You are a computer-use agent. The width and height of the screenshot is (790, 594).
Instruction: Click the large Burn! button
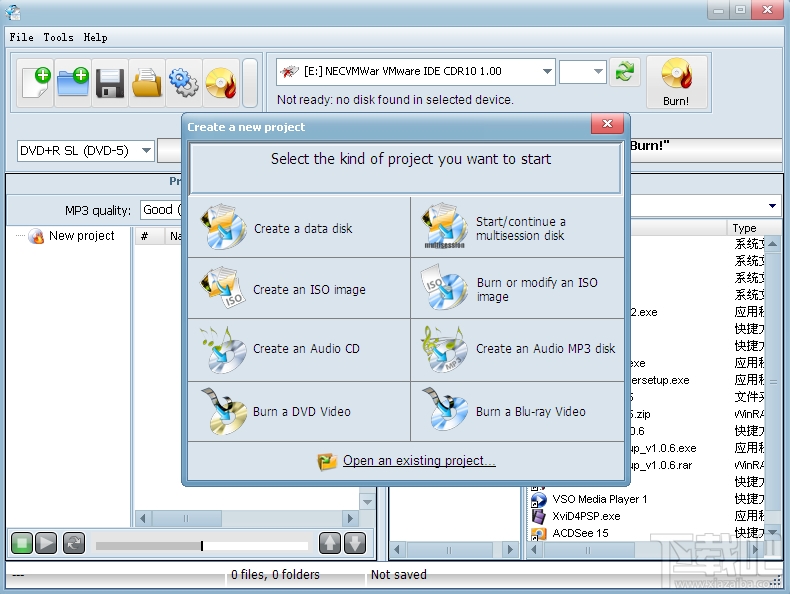[677, 82]
